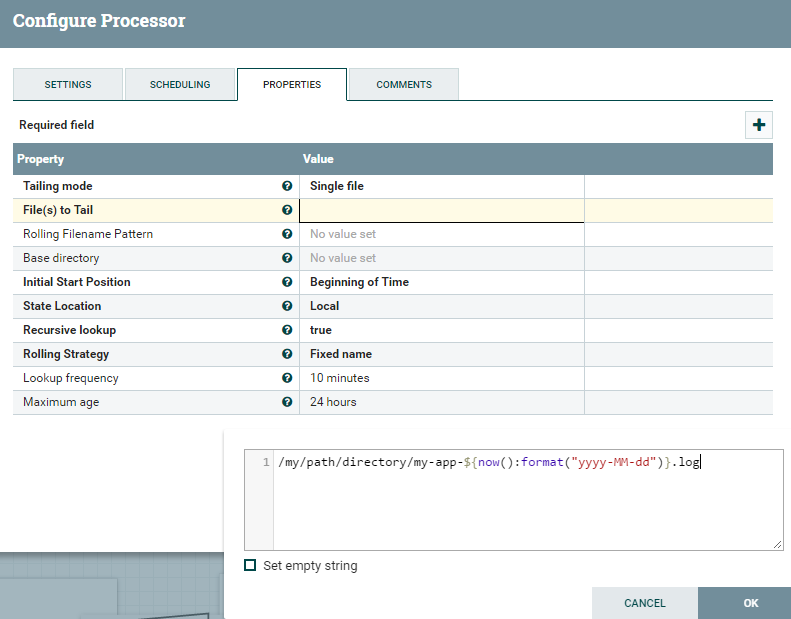The width and height of the screenshot is (791, 619).
Task: Click help icon for Rolling Filename Pattern
Action: 287,234
